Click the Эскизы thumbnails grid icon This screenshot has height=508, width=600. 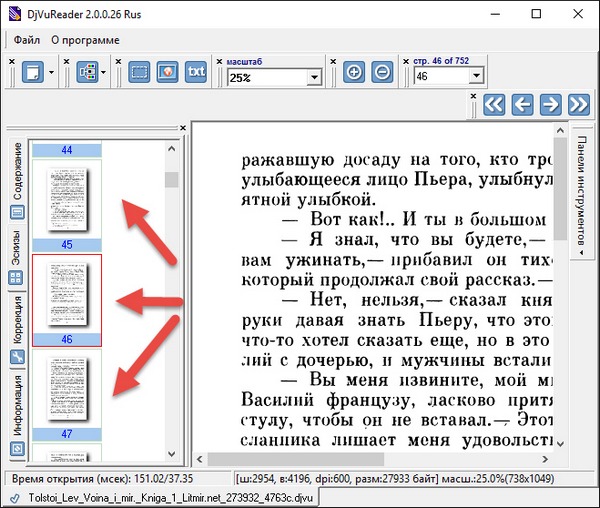click(x=16, y=277)
